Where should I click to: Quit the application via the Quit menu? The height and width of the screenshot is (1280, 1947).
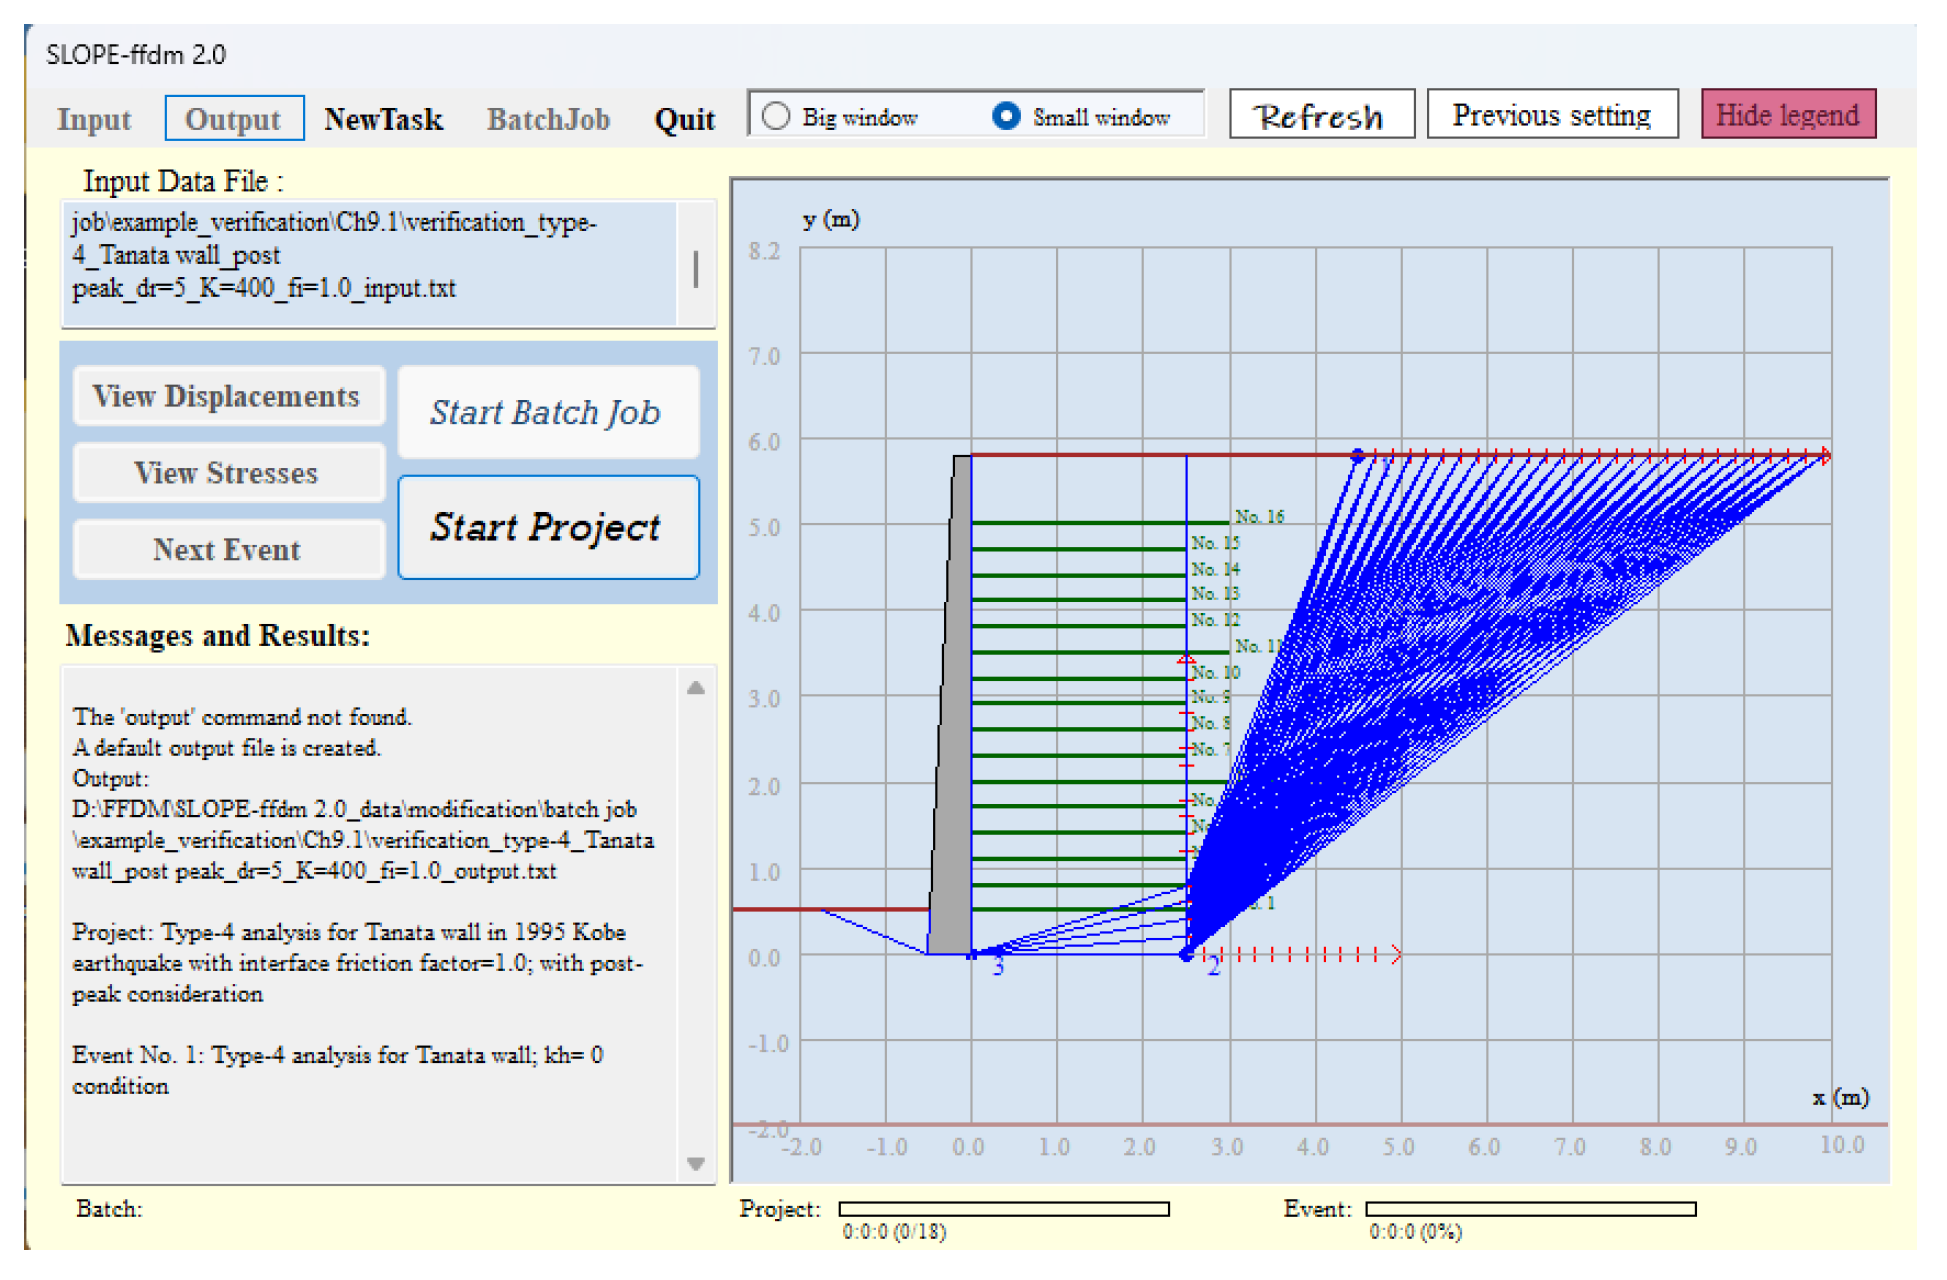(685, 119)
